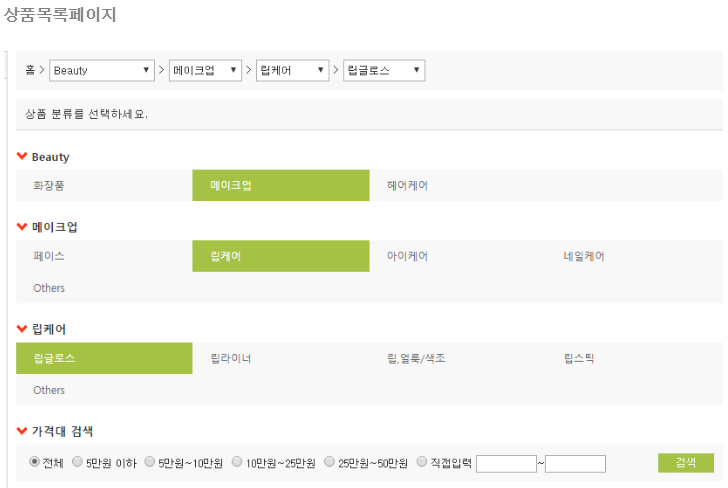Collapse the Beauty section red chevron
728x488 pixels.
point(22,157)
